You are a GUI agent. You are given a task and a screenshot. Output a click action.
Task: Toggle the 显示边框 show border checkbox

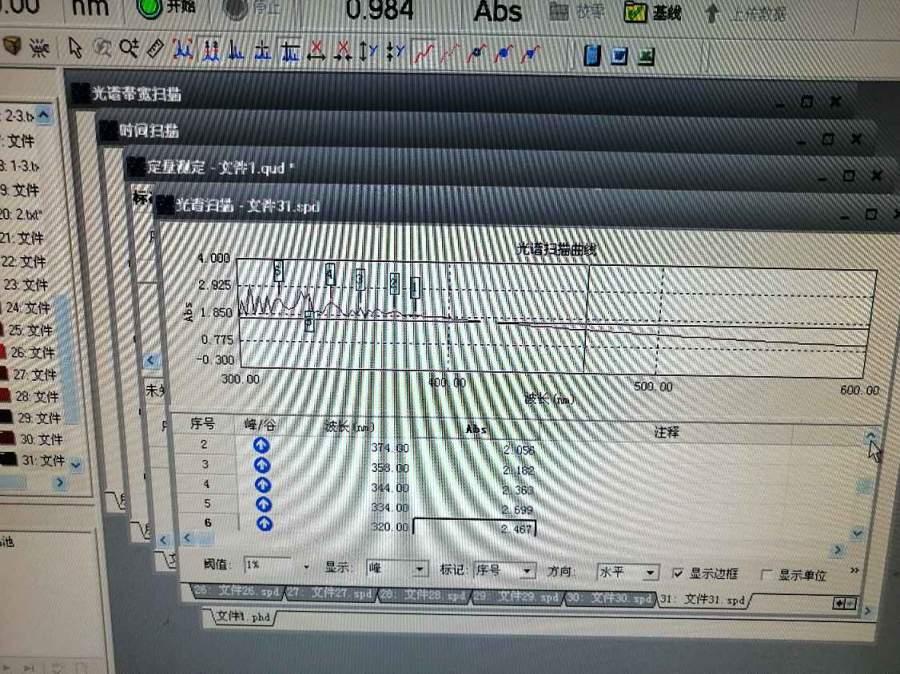click(x=677, y=572)
